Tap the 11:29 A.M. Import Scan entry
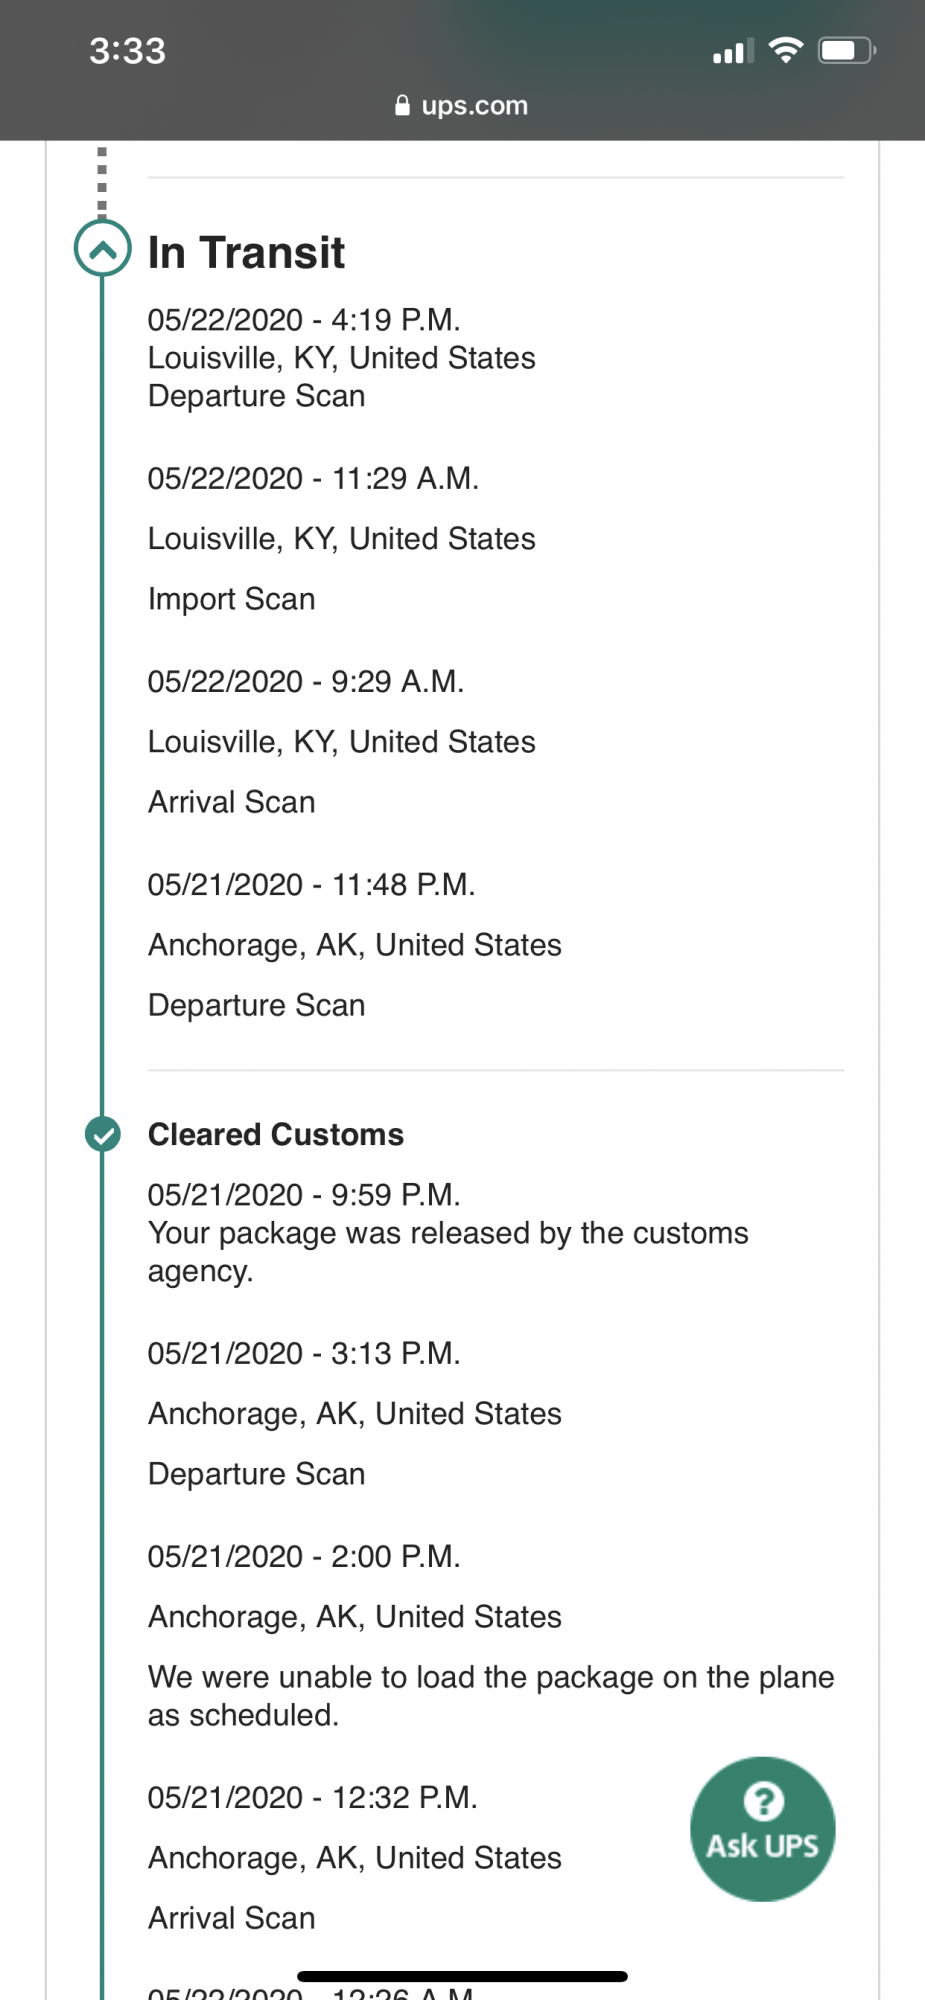 click(342, 538)
